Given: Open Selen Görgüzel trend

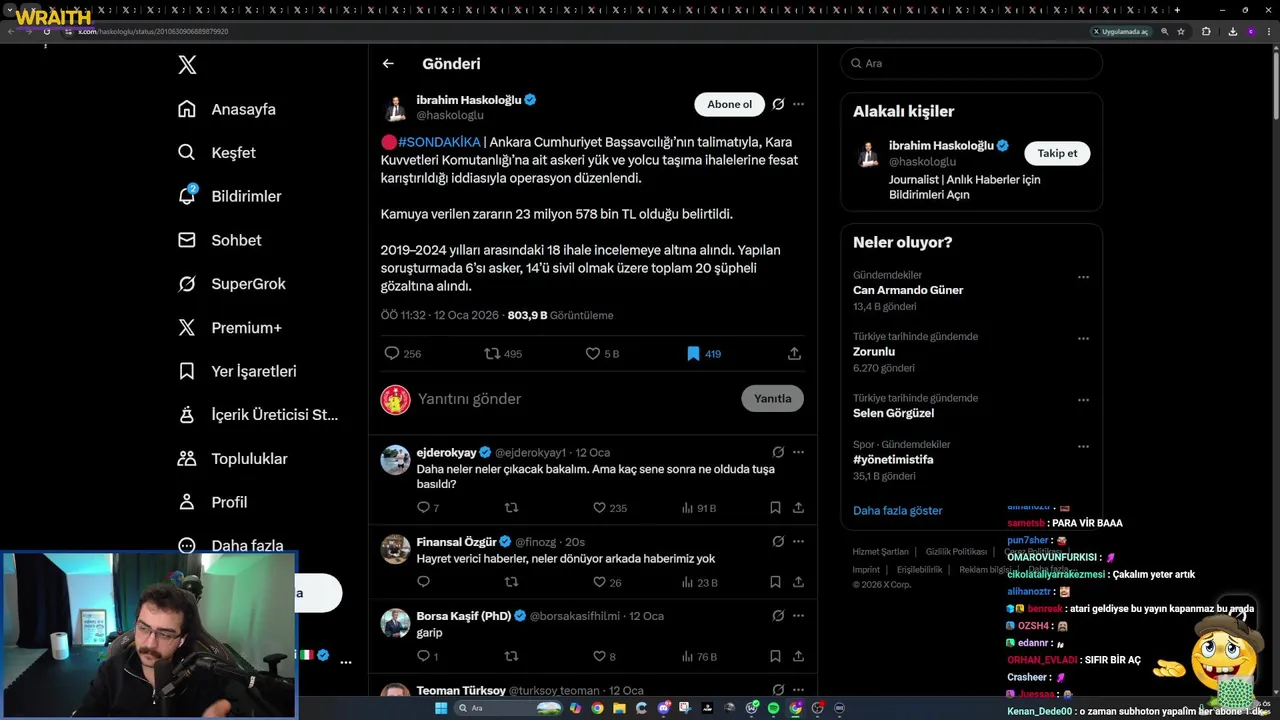Looking at the screenshot, I should click(893, 413).
